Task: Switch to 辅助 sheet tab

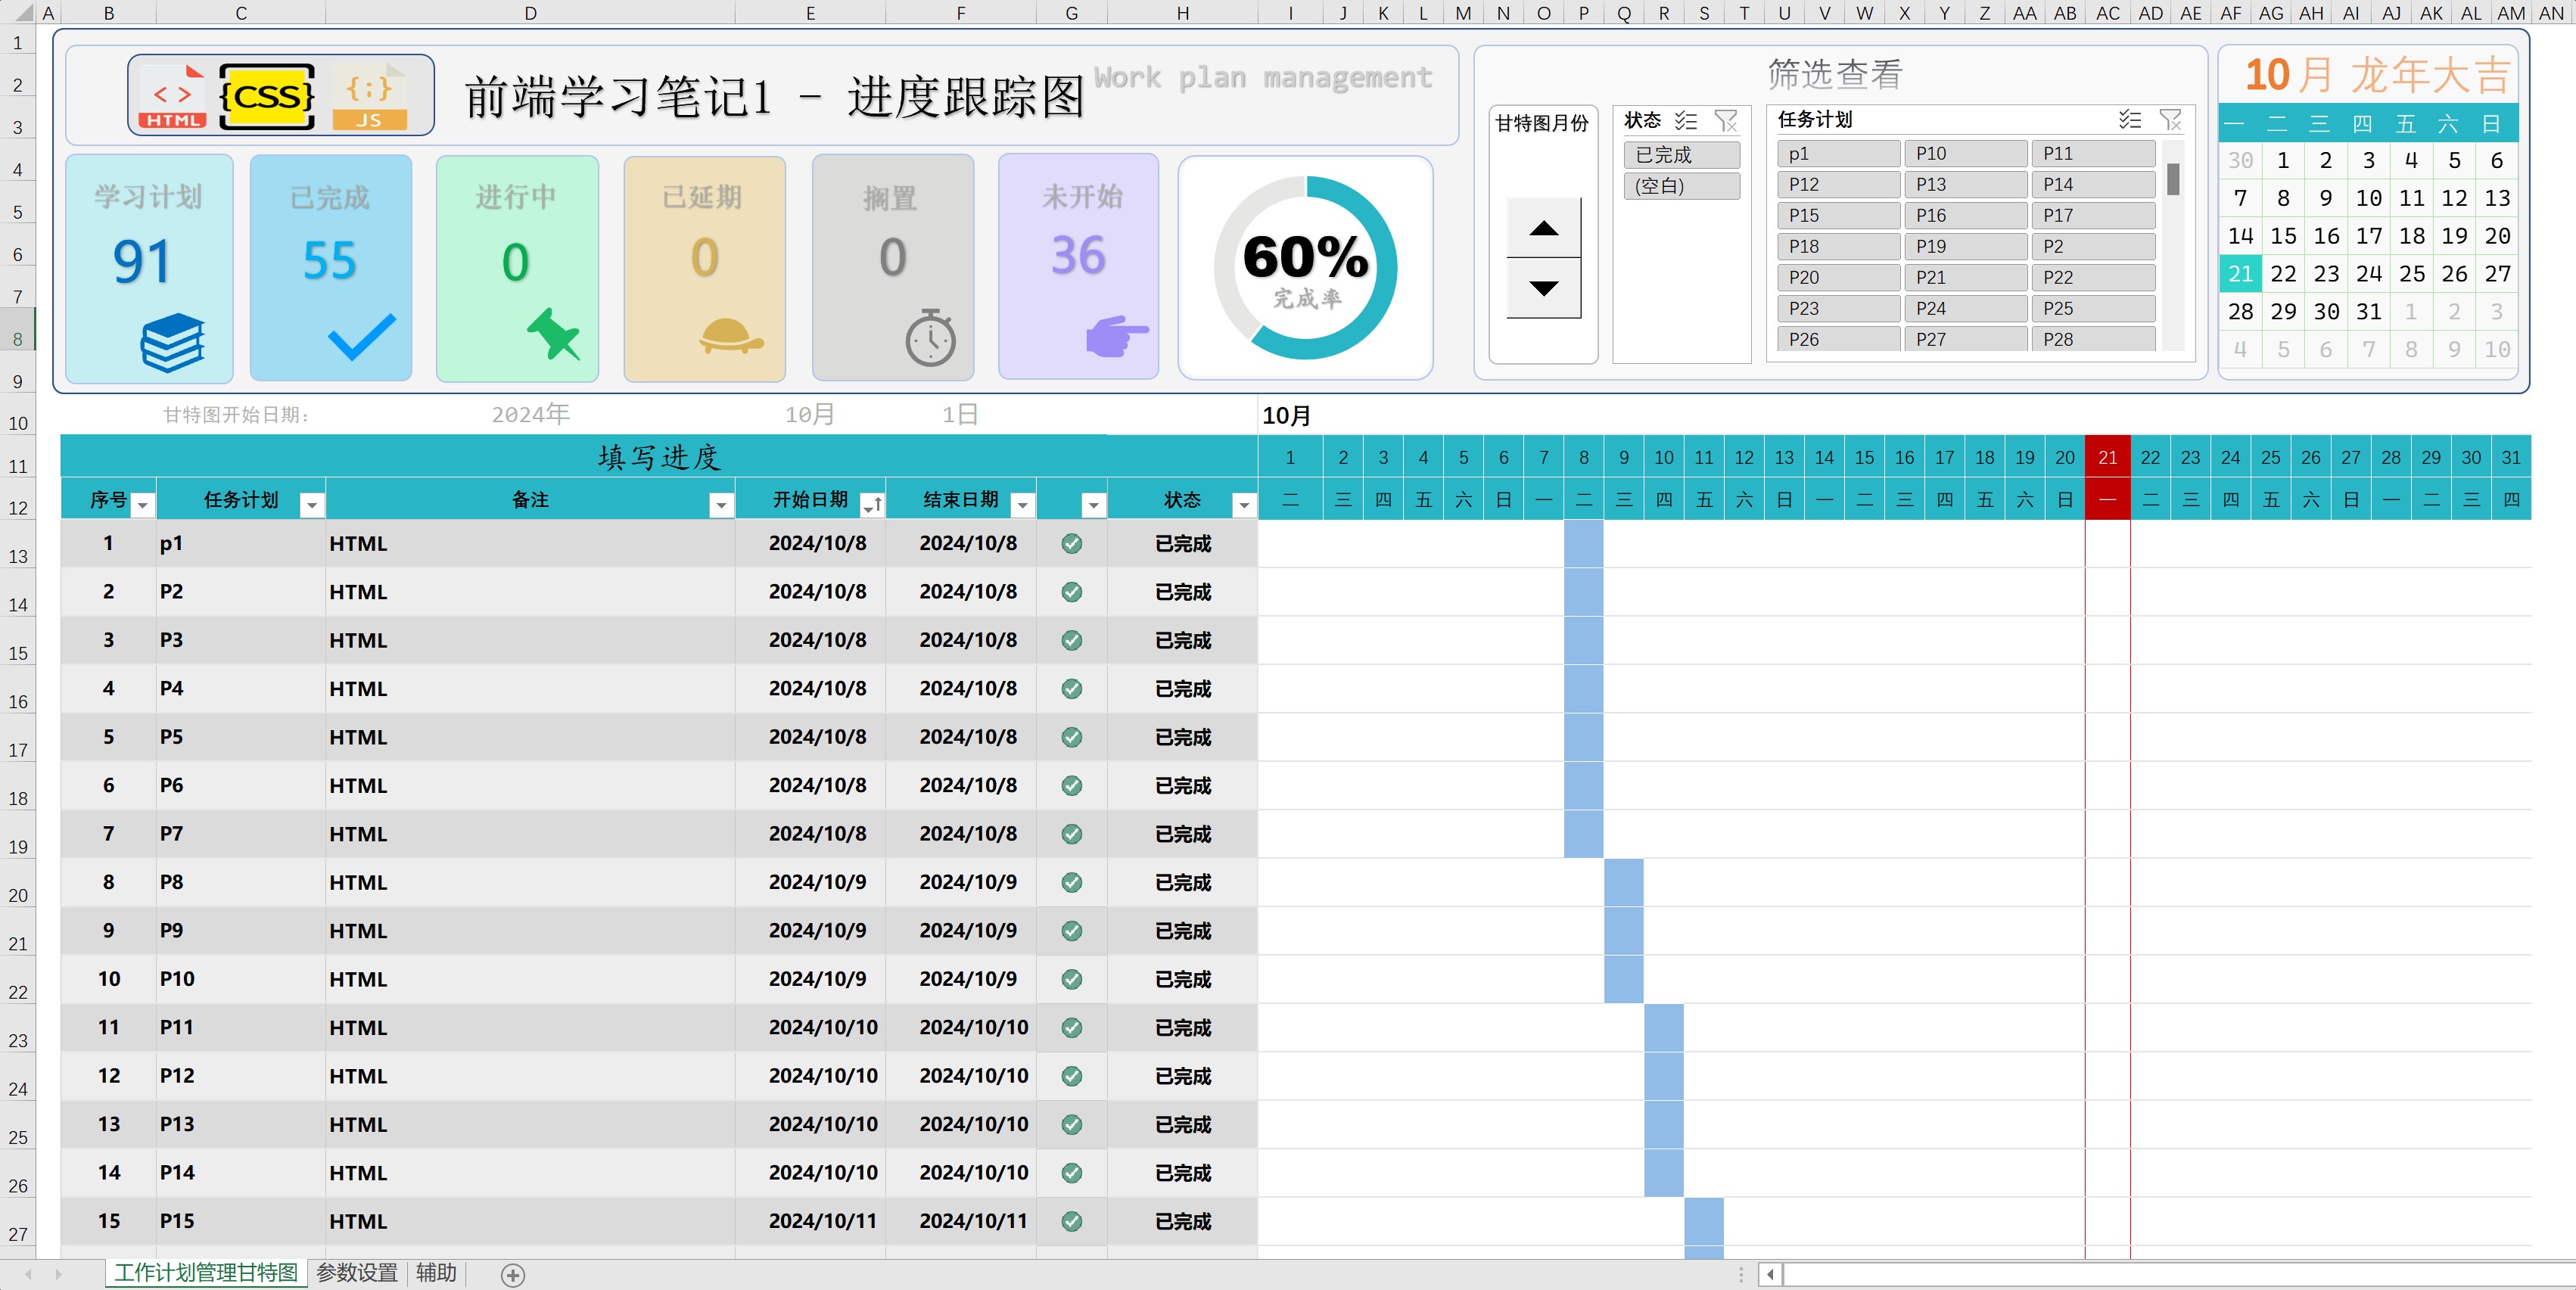Action: 436,1273
